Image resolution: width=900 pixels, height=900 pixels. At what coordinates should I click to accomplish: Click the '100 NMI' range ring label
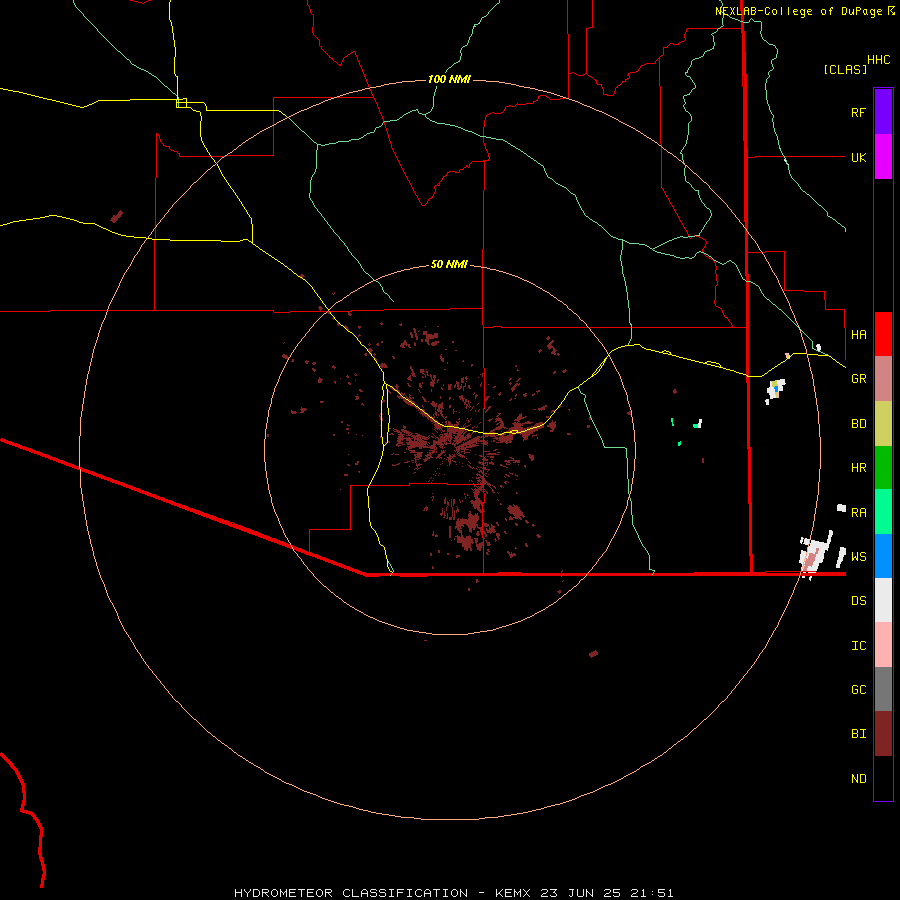449,79
